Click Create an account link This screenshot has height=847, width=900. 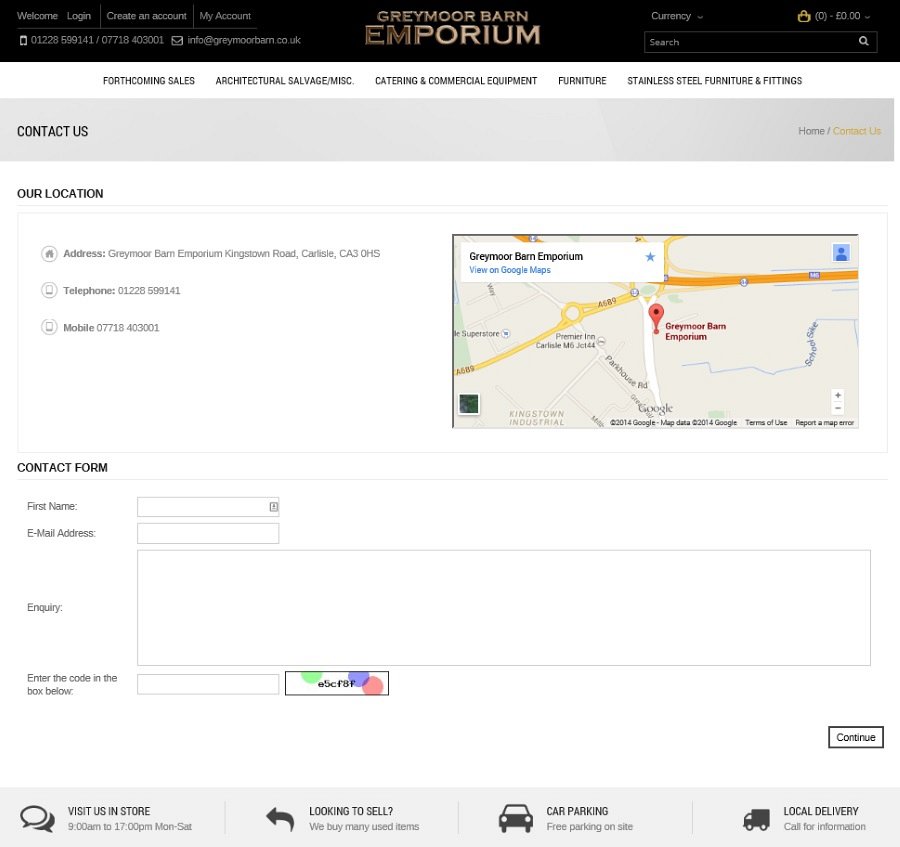146,16
